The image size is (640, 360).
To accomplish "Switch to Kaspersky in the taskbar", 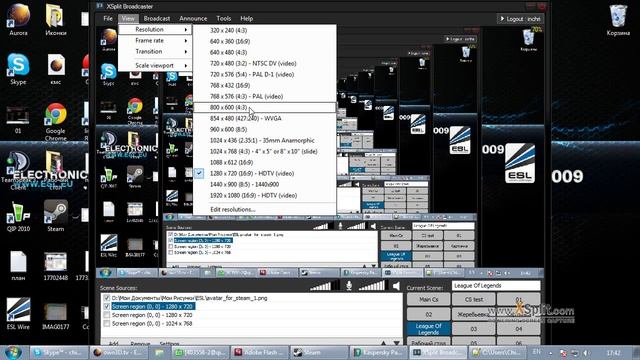I will (378, 353).
